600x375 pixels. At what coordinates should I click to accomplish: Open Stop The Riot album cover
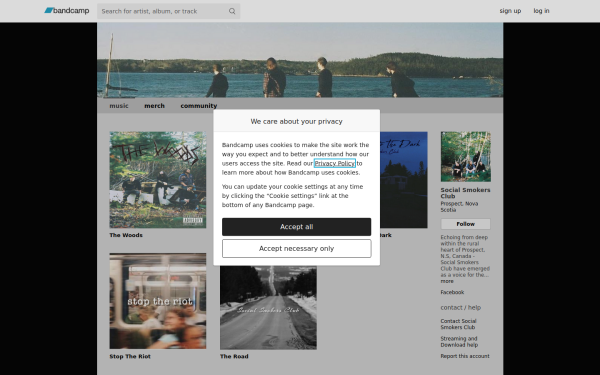click(x=158, y=301)
